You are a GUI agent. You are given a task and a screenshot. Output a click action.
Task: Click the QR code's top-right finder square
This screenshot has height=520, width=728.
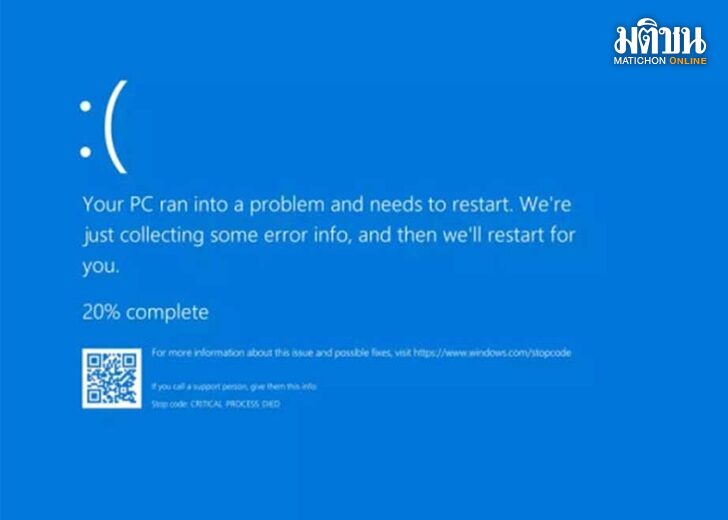point(130,361)
